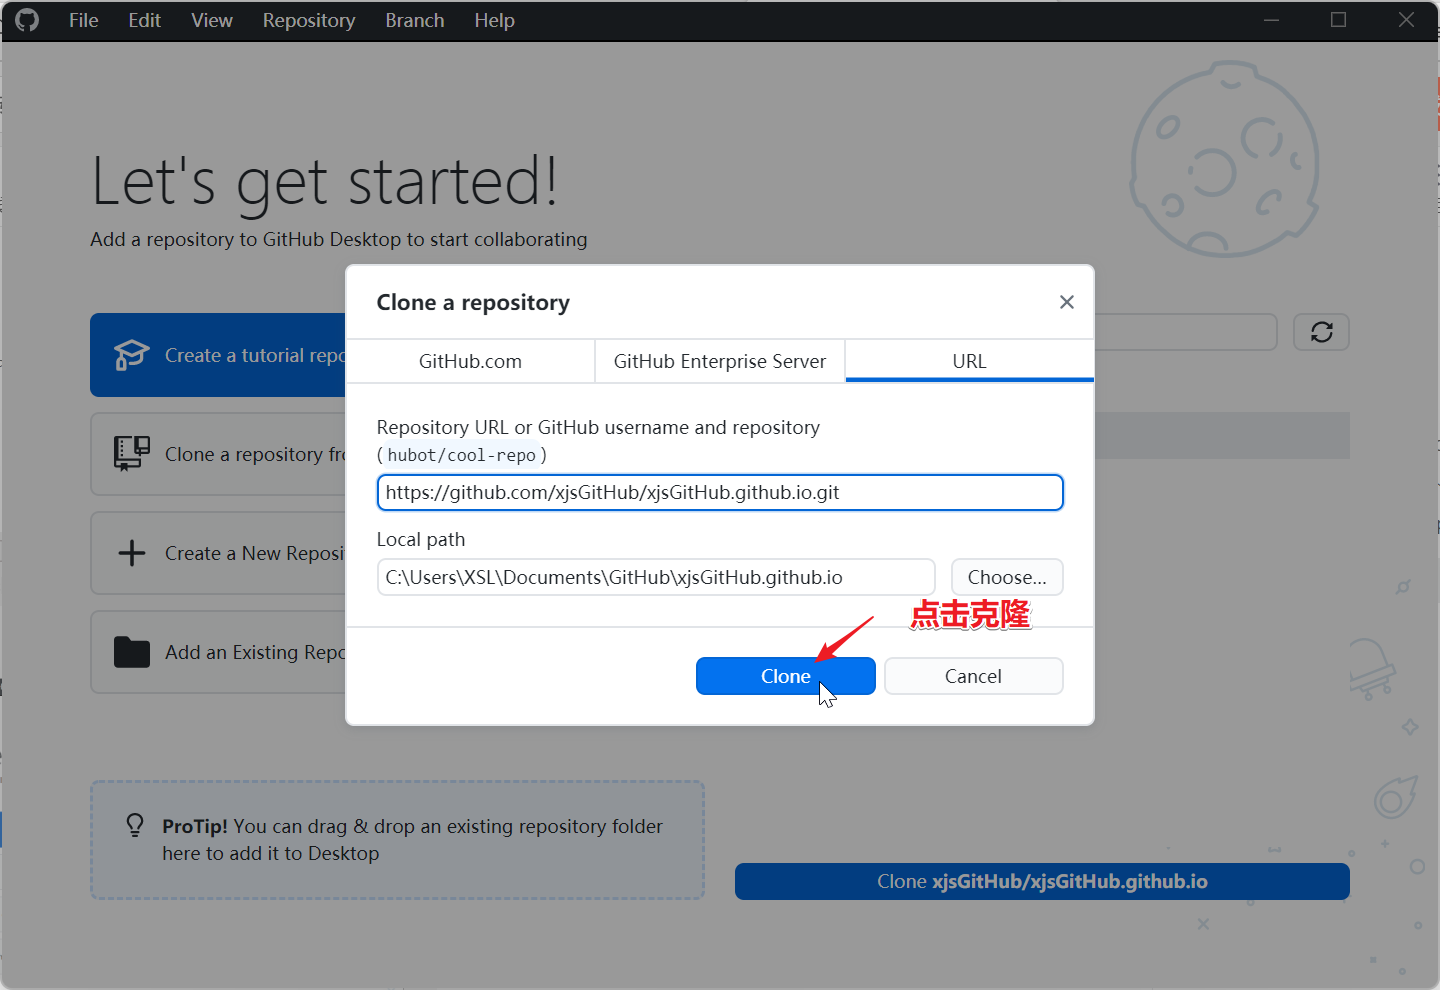
Task: Click the 'Let's get started!' heading
Action: pos(325,181)
